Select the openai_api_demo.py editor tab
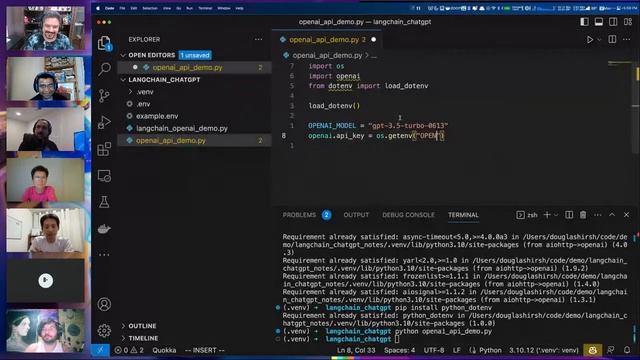 [x=324, y=40]
